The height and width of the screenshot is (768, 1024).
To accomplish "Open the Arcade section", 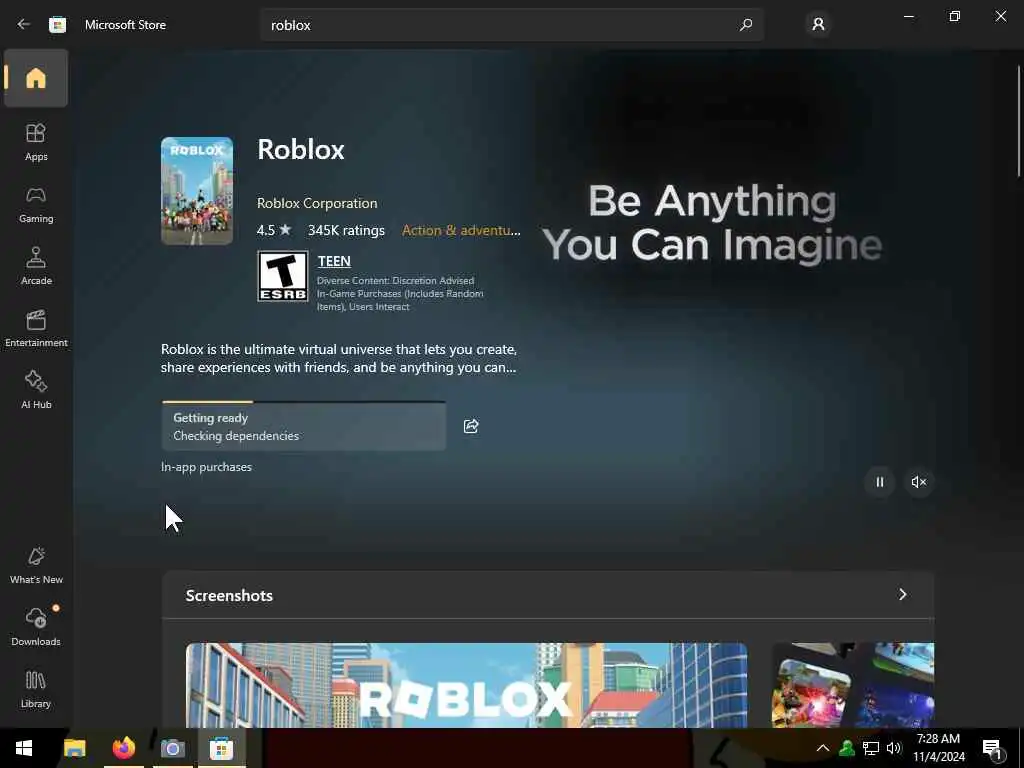I will 36,266.
